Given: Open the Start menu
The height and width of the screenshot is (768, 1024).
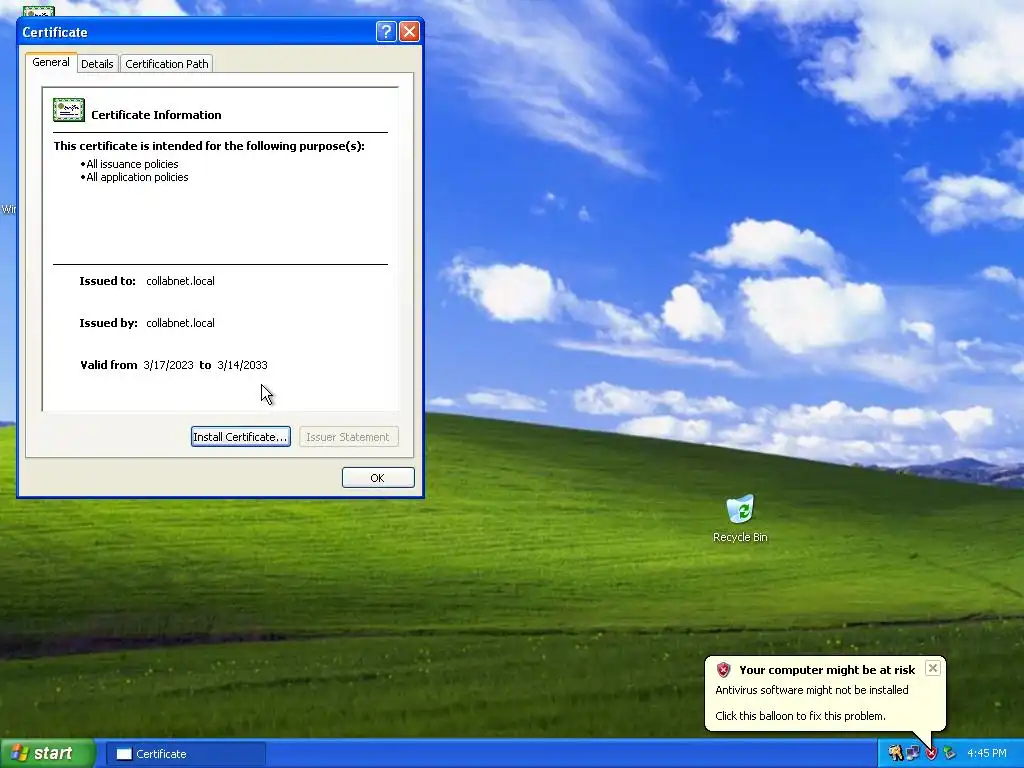Looking at the screenshot, I should pyautogui.click(x=47, y=753).
